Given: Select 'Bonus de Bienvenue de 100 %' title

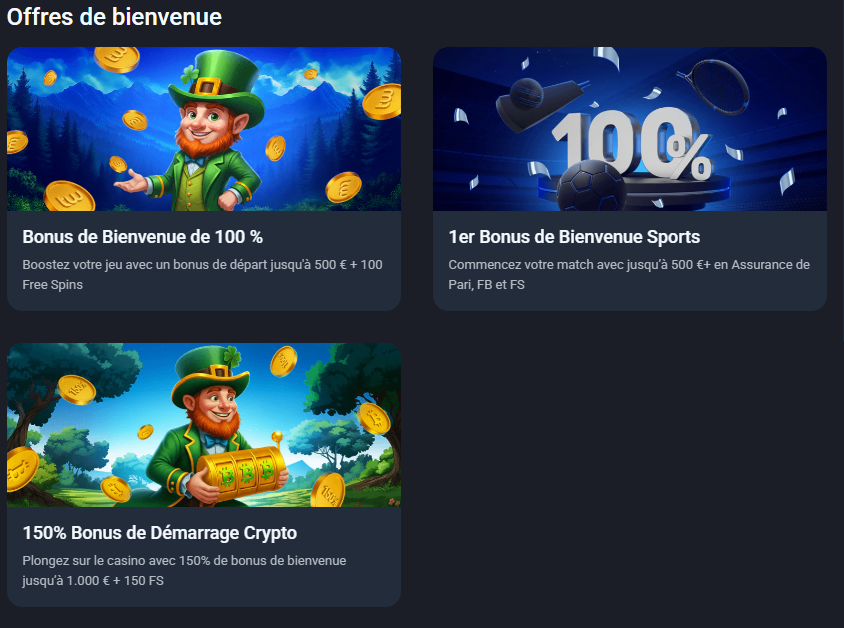Looking at the screenshot, I should coord(143,237).
